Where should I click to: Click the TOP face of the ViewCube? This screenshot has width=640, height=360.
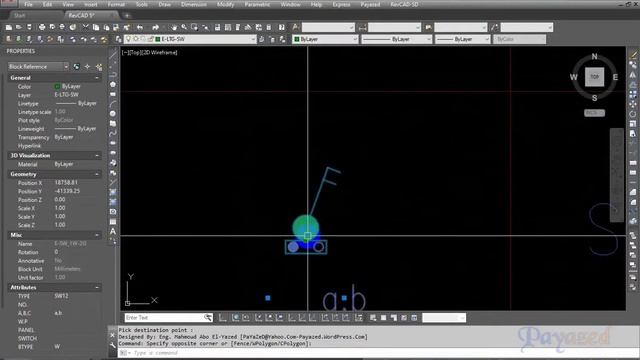point(594,77)
